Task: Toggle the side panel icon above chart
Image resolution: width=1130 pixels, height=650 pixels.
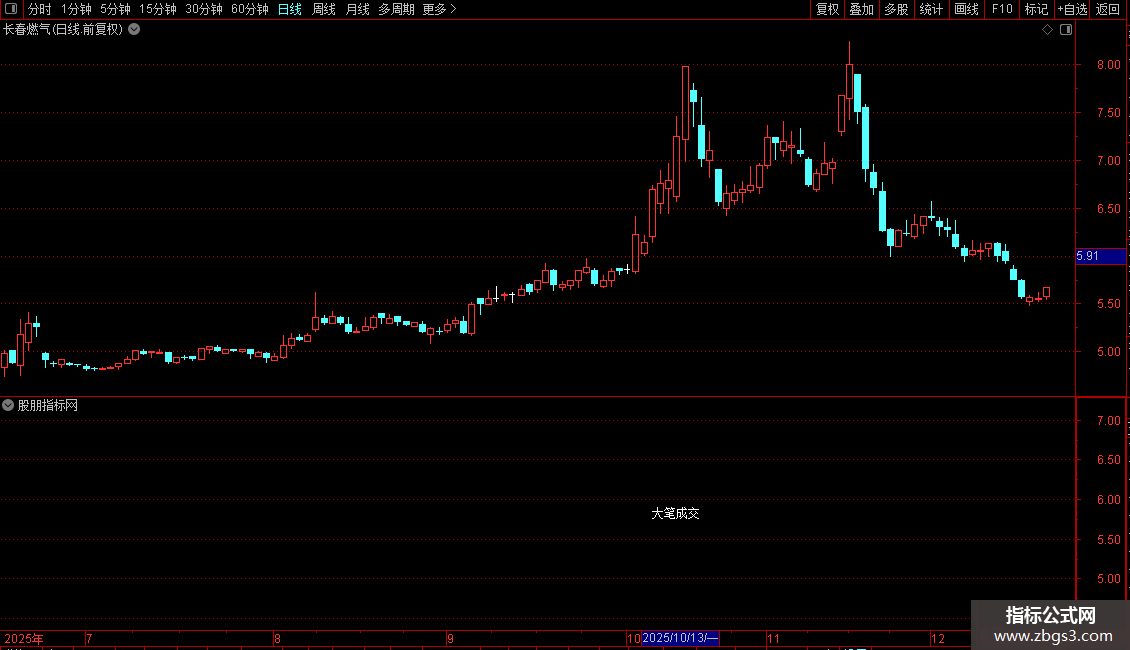Action: pos(1066,30)
